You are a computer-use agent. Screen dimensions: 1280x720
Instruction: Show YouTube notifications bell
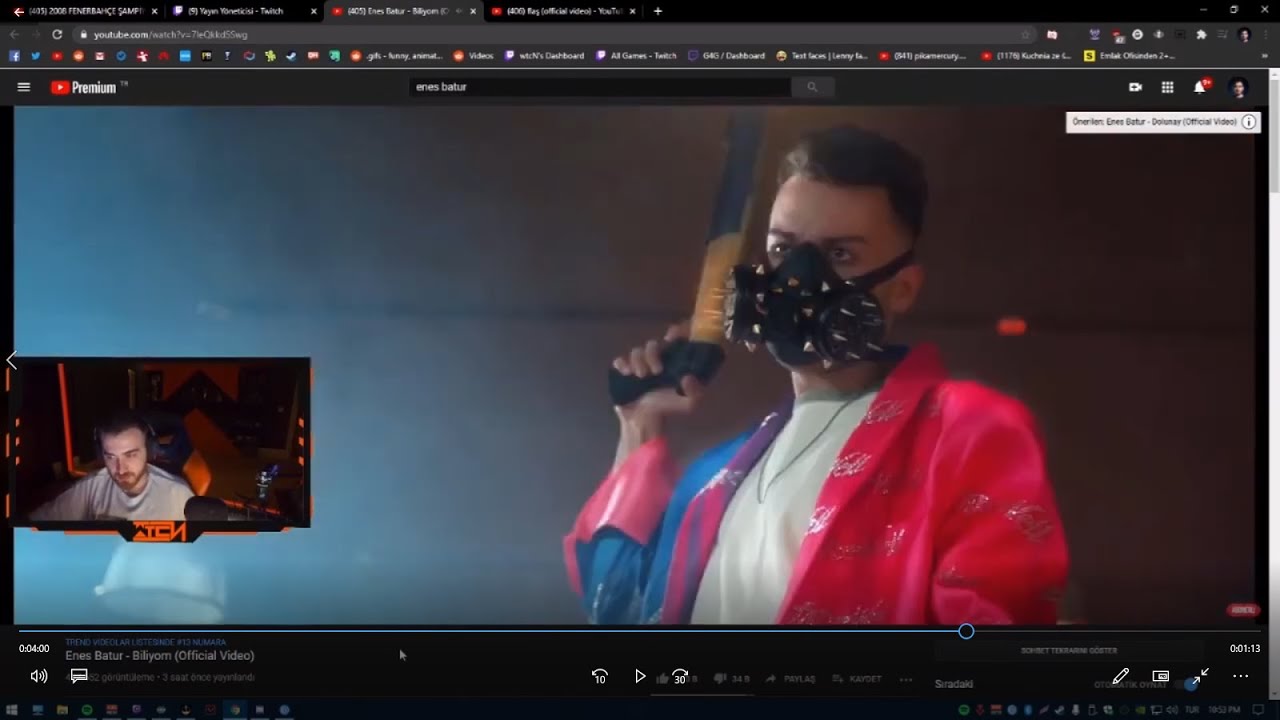click(1200, 87)
